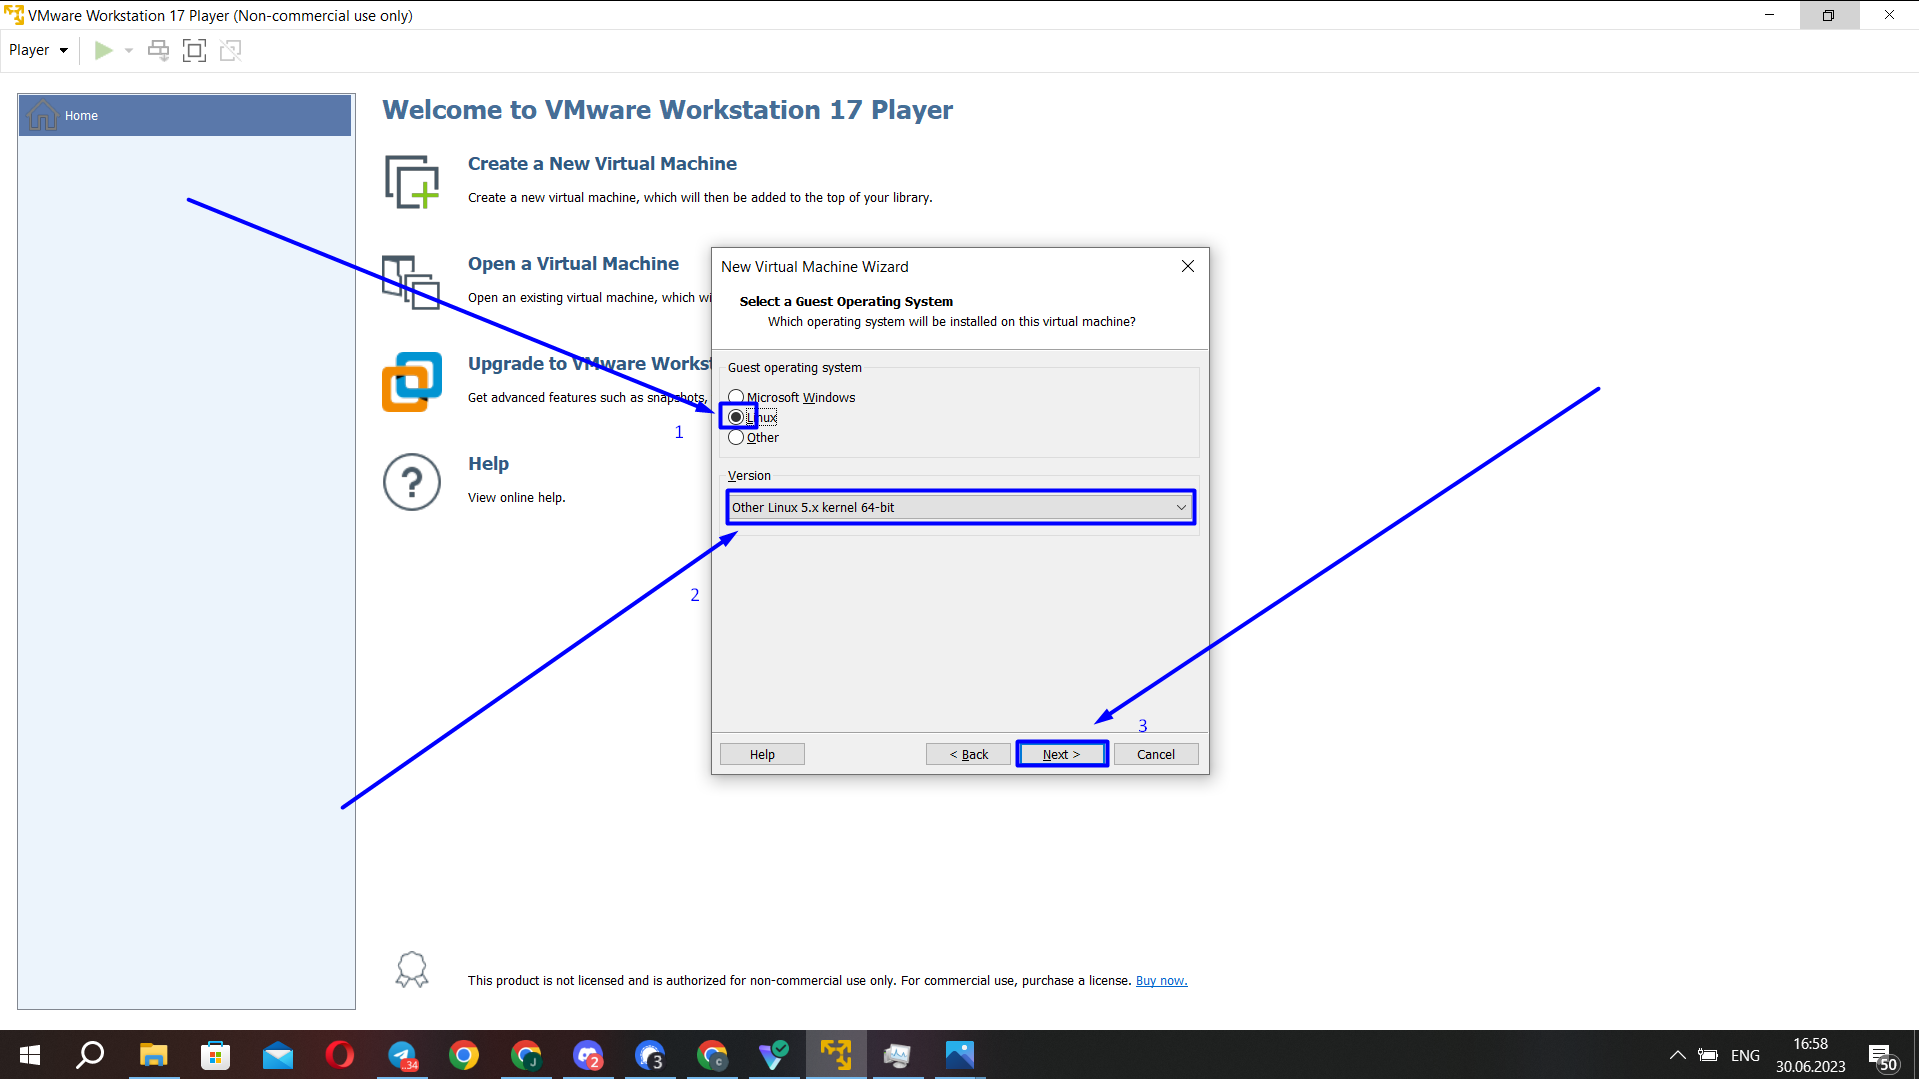Open taskbar Search
Viewport: 1919px width, 1079px height.
click(91, 1055)
